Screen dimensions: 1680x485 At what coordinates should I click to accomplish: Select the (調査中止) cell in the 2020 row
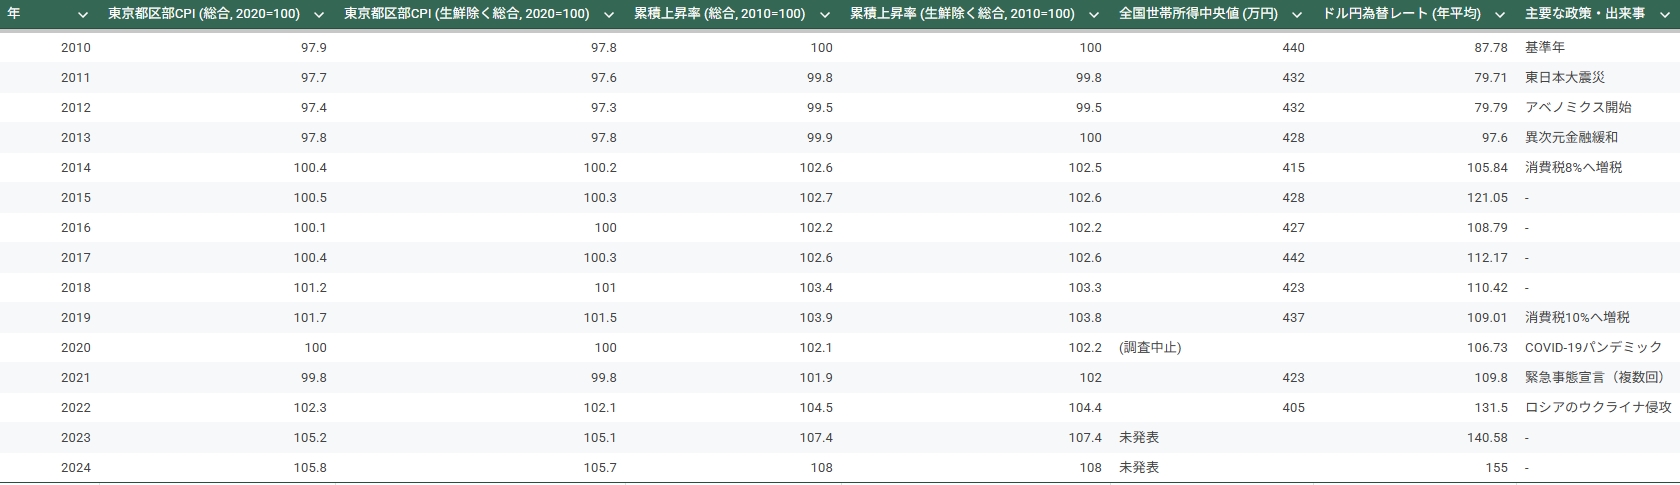coord(1150,348)
